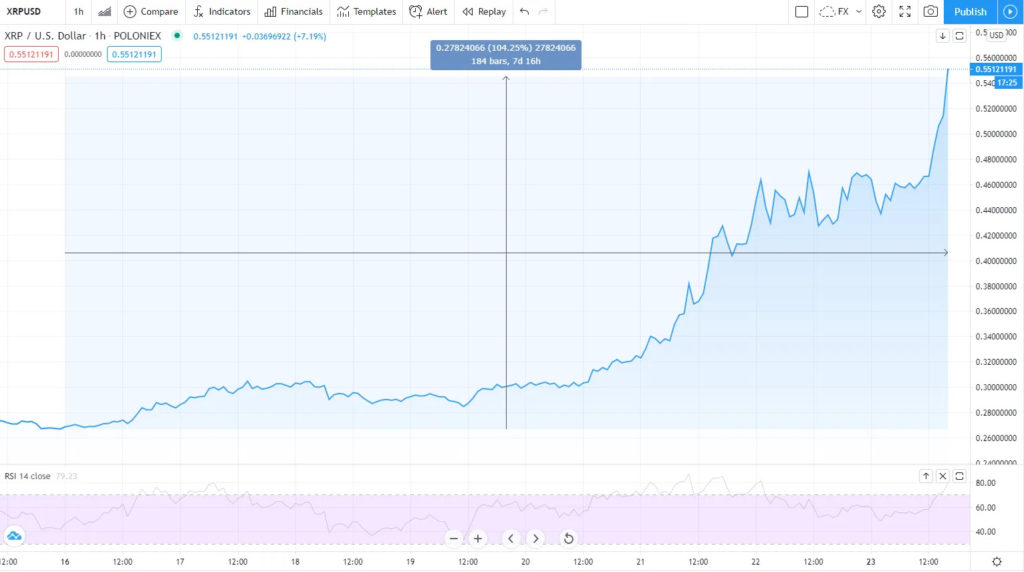Reset chart view with circular arrow

coord(568,539)
